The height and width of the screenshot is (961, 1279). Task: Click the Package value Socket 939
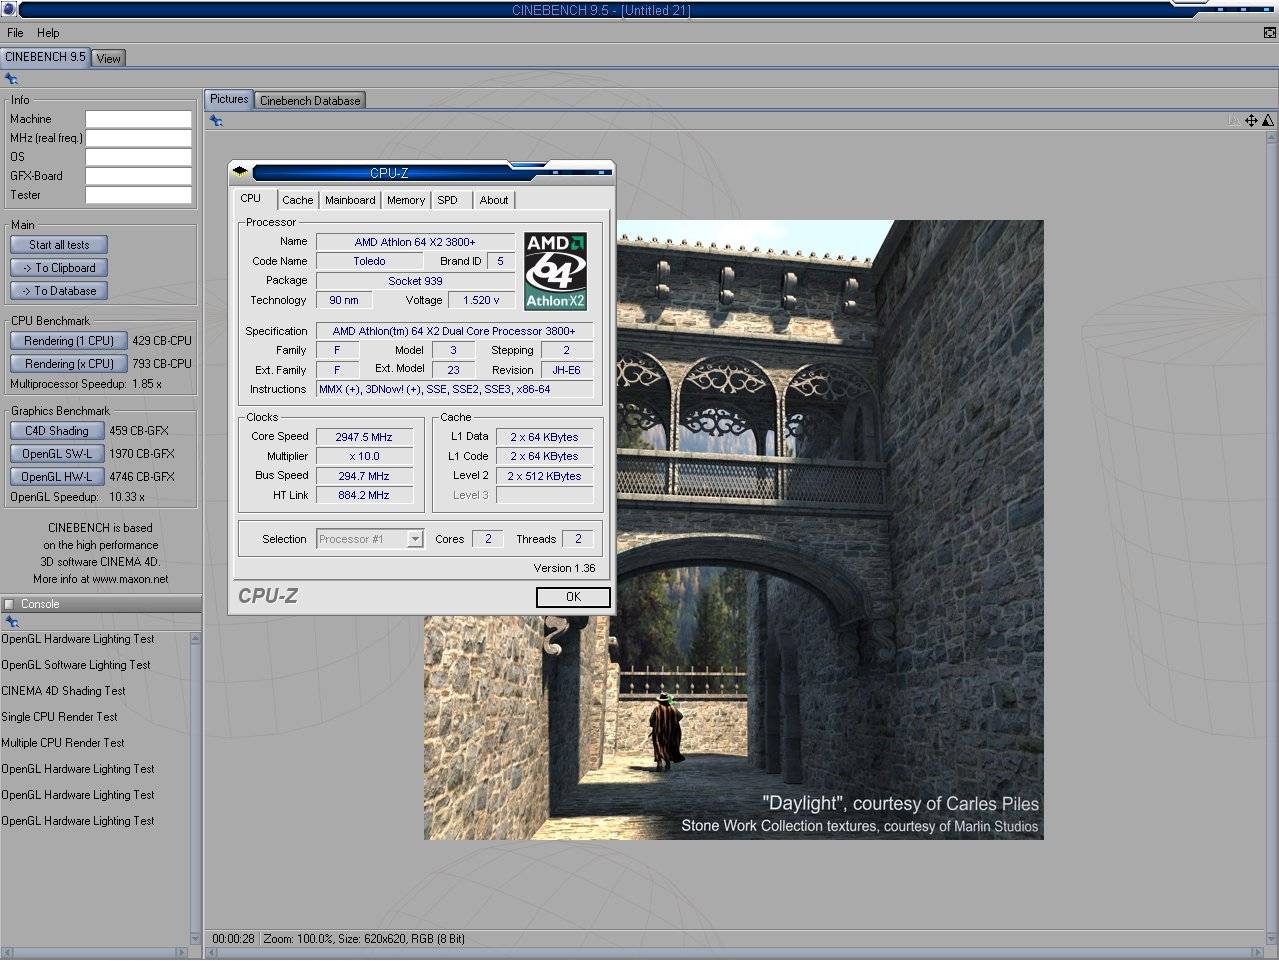click(x=415, y=281)
